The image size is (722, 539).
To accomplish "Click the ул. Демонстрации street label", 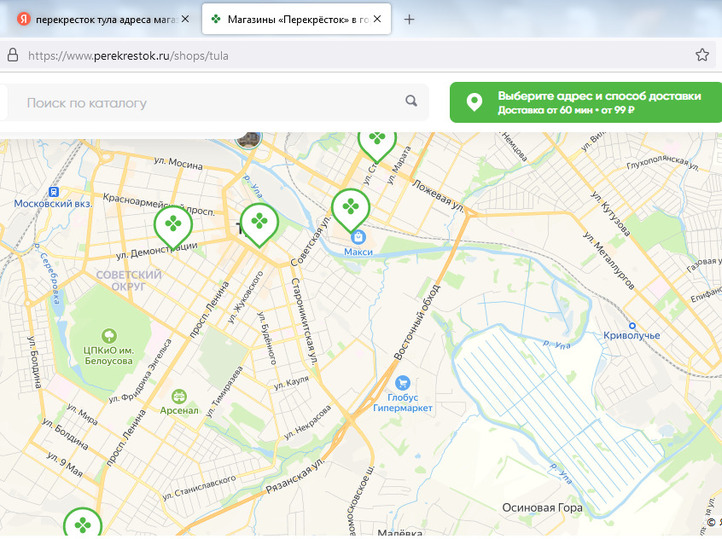I will click(157, 250).
